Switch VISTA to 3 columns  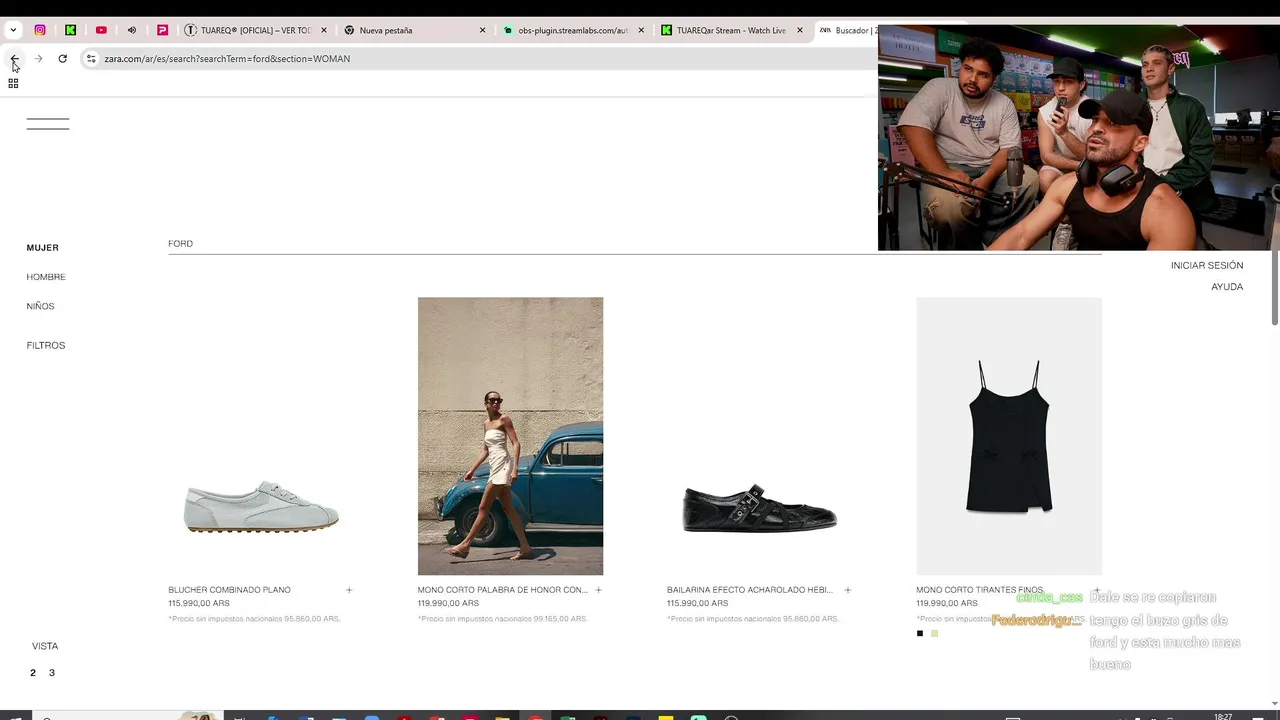click(x=52, y=673)
